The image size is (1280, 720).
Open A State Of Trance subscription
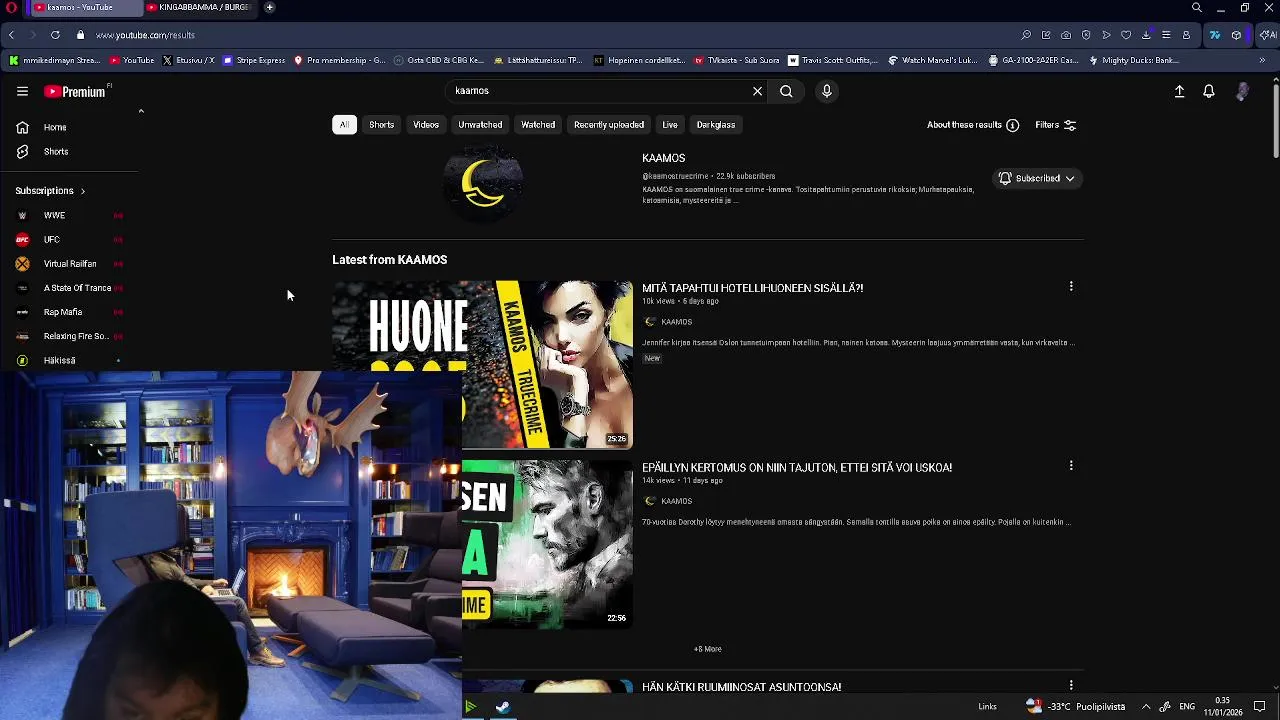(70, 287)
